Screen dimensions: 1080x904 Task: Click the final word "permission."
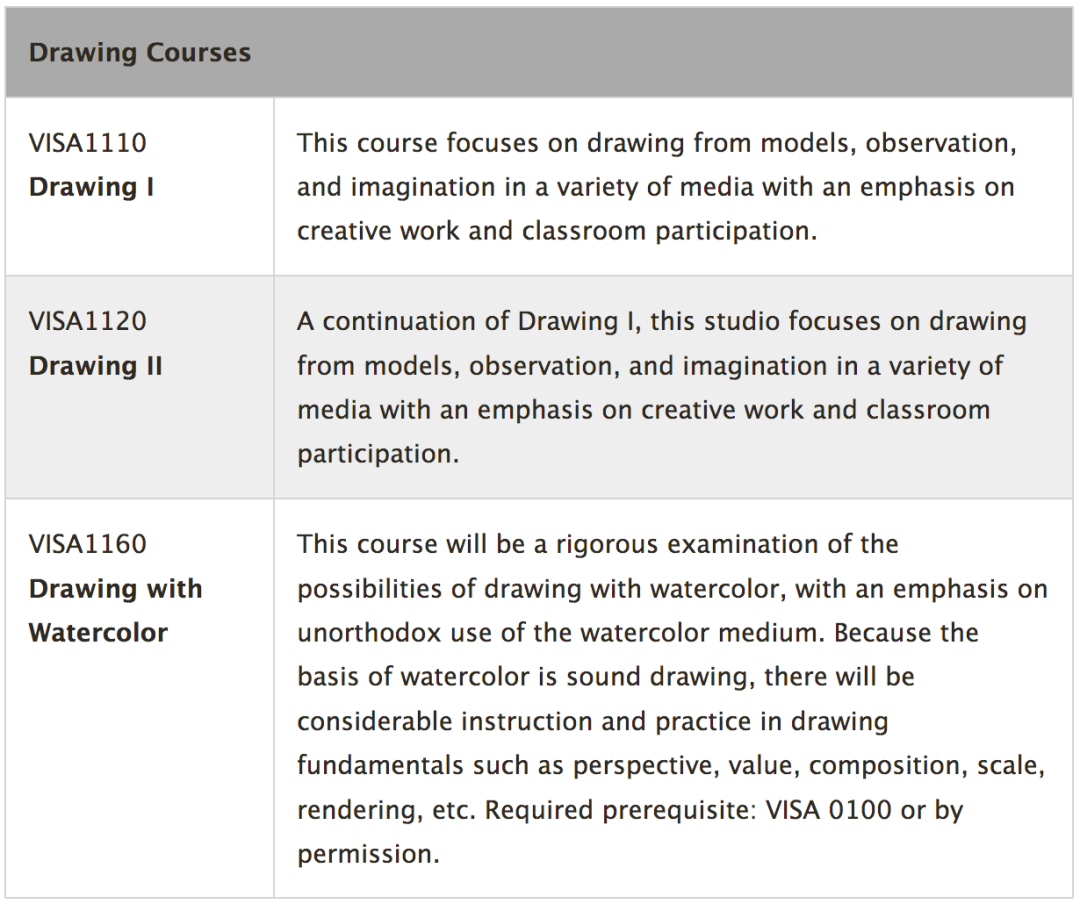368,853
